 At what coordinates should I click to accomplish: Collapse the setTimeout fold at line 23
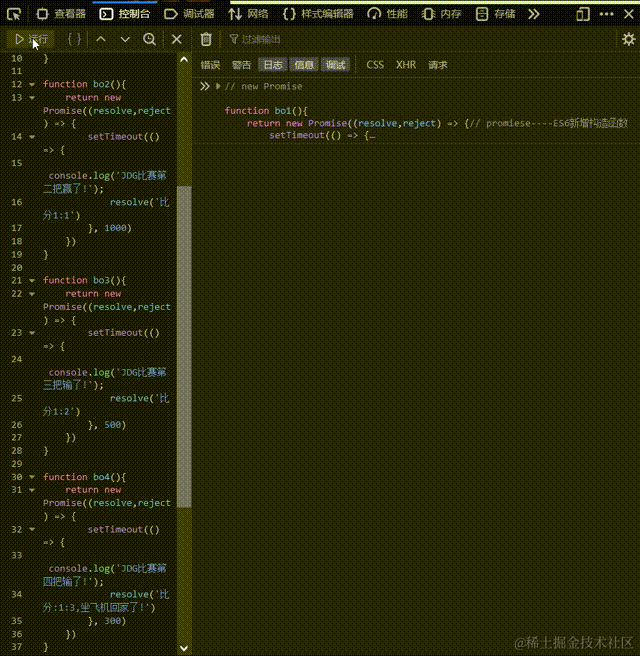tap(32, 333)
